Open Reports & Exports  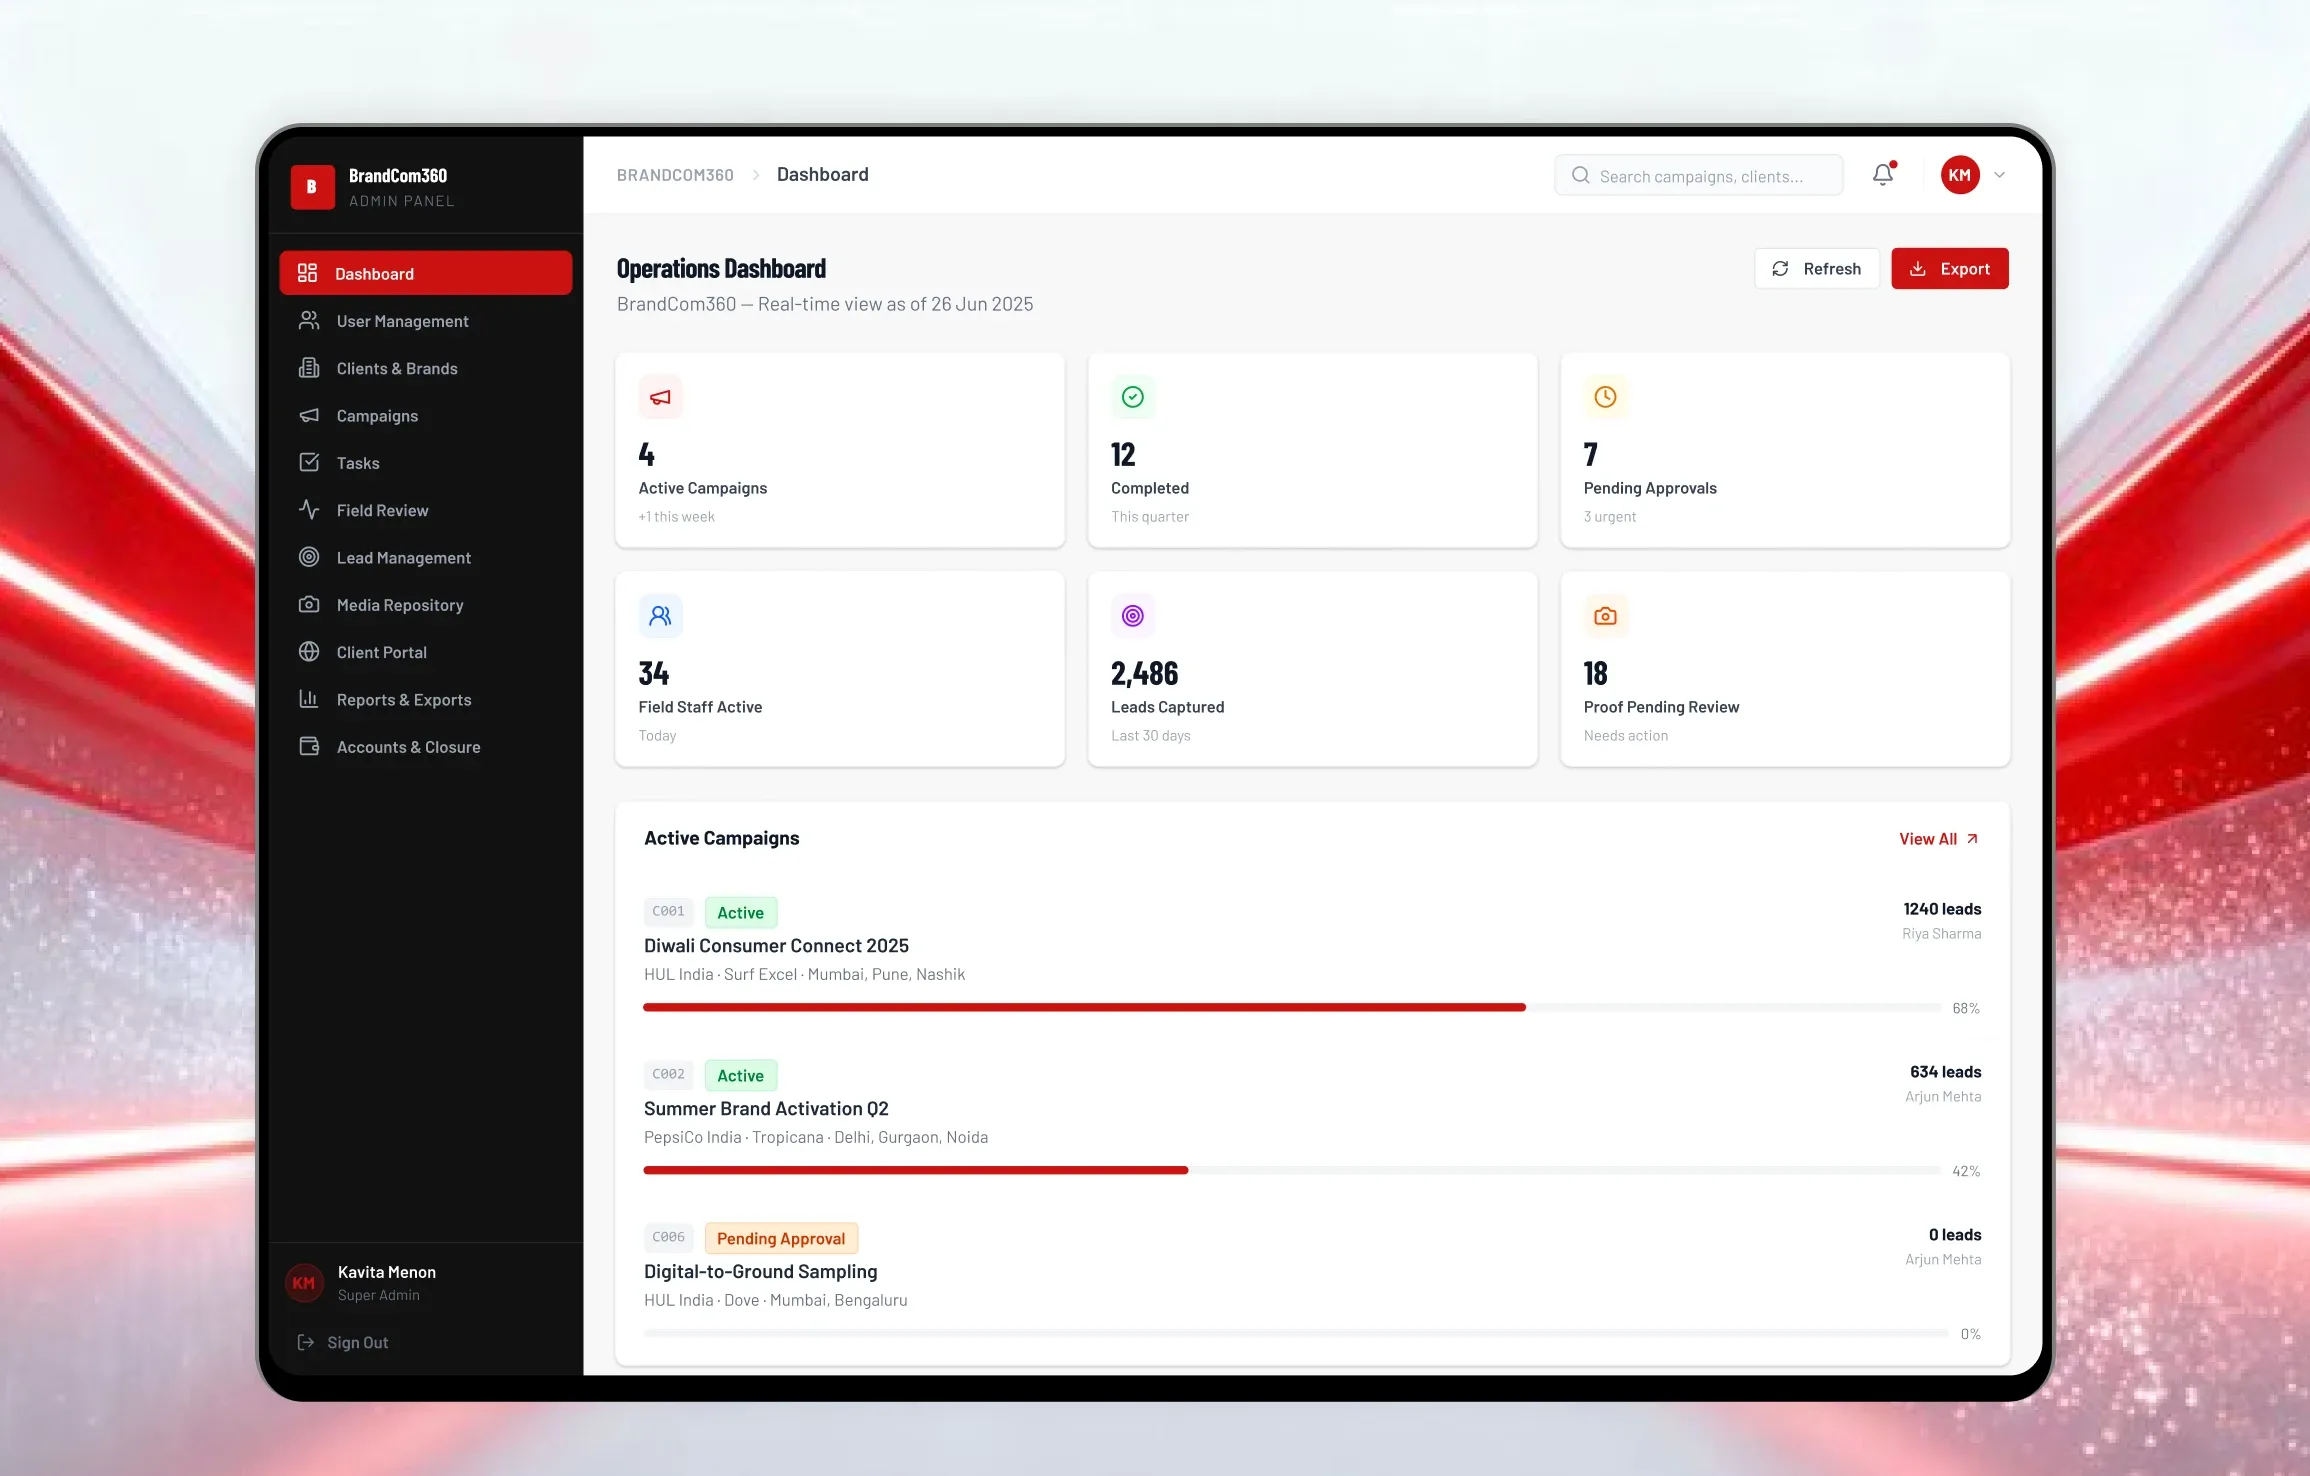coord(426,699)
